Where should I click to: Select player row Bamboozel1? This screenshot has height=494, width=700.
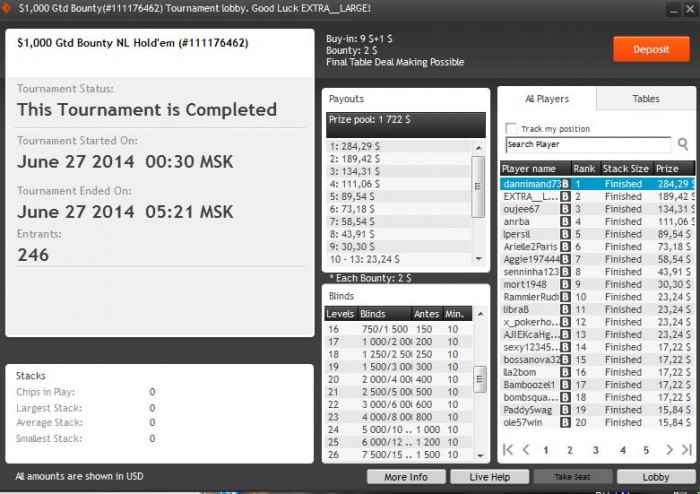pyautogui.click(x=597, y=385)
